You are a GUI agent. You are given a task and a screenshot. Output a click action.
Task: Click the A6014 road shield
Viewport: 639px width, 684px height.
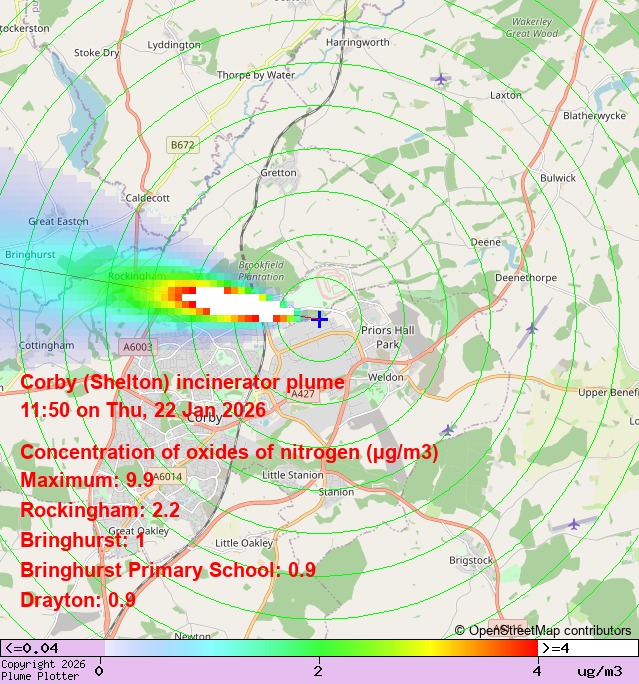[x=167, y=477]
